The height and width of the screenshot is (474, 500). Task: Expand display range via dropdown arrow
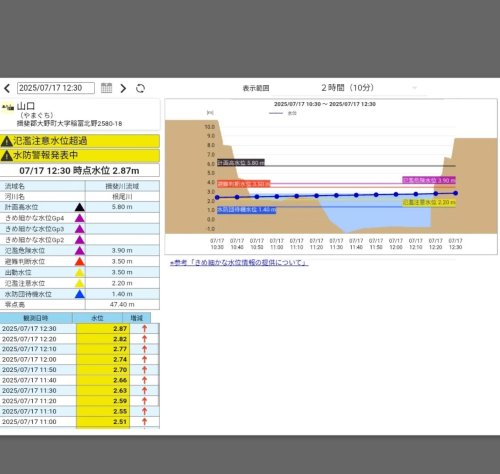click(x=415, y=88)
